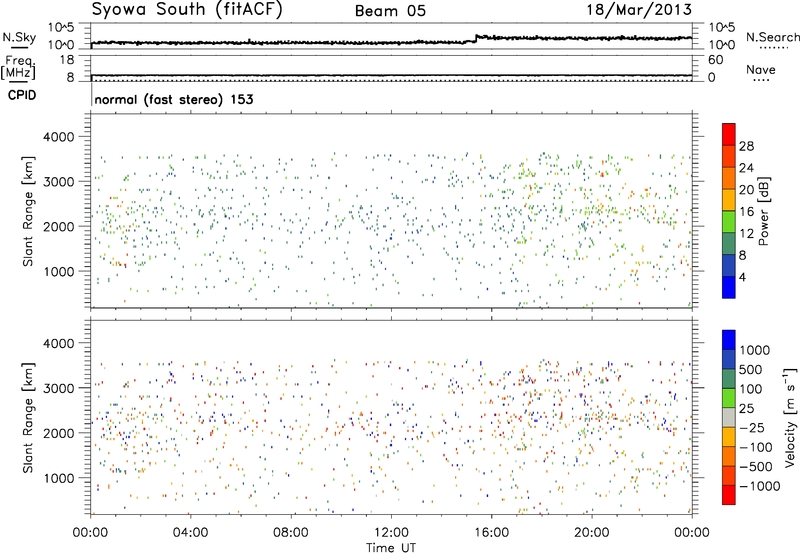Click the '-25' label on the Velocity colorbar
The width and height of the screenshot is (800, 554).
pos(751,427)
